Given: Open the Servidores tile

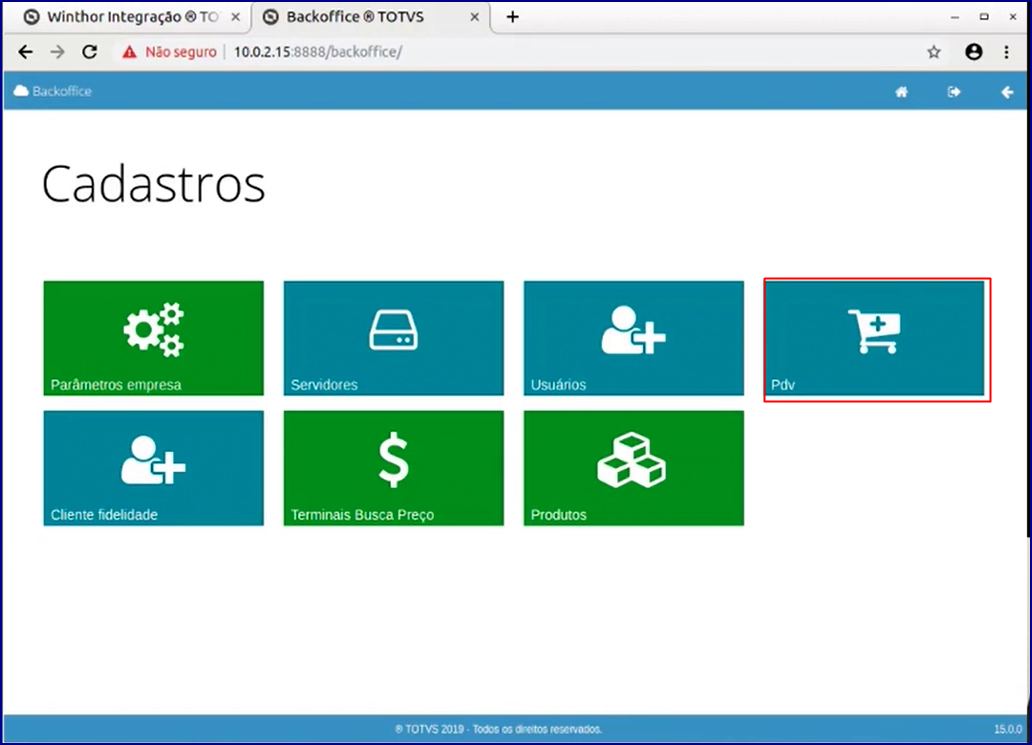Looking at the screenshot, I should click(394, 338).
